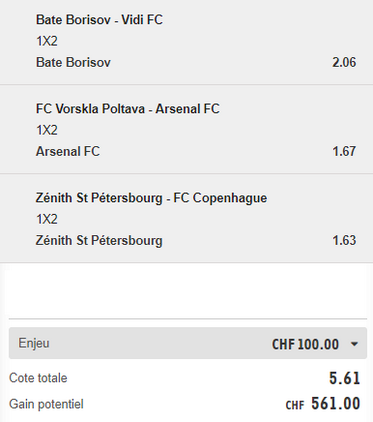Open the Bate Borisov - Vidi FC match

[x=99, y=20]
